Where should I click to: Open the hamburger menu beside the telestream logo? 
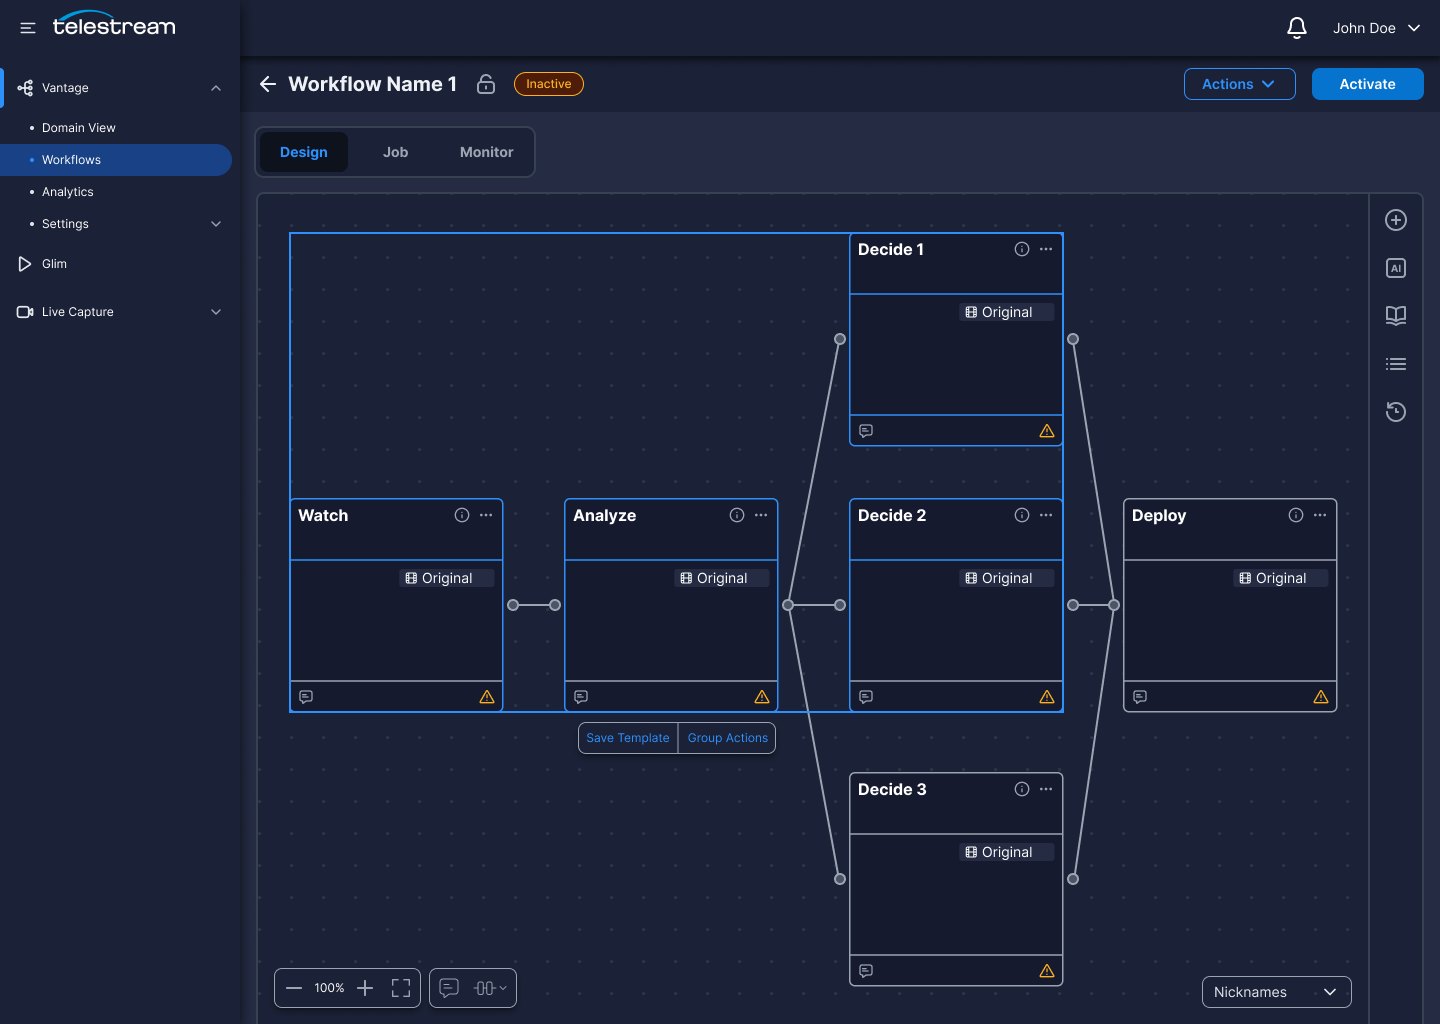coord(28,28)
